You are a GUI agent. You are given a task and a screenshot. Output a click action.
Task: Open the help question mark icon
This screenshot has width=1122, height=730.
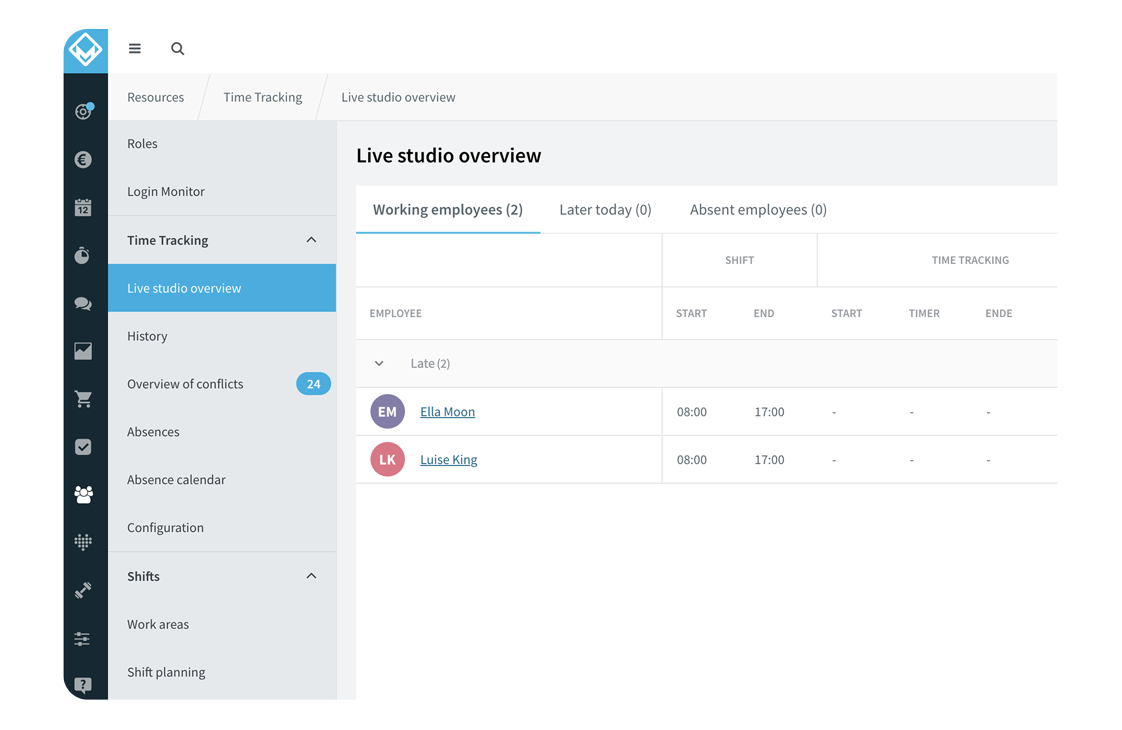[x=85, y=685]
